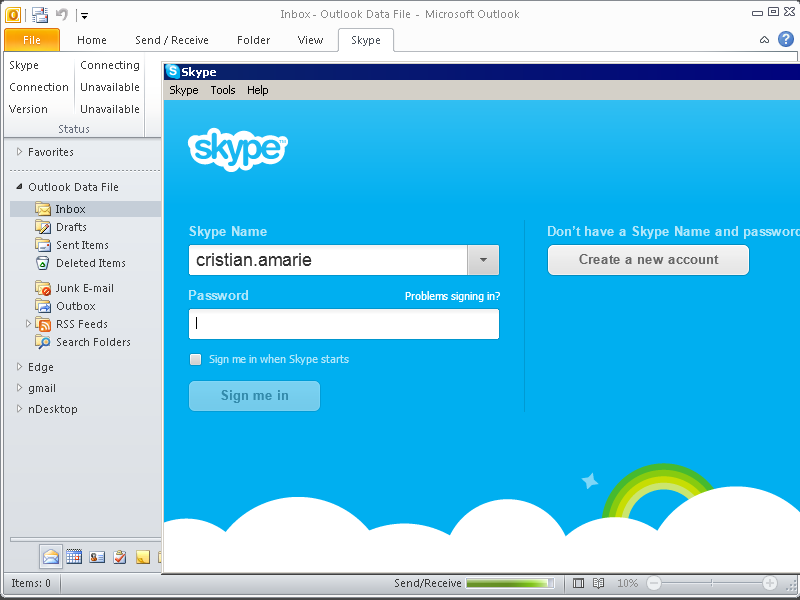Click 'Create a new account' button

click(648, 260)
